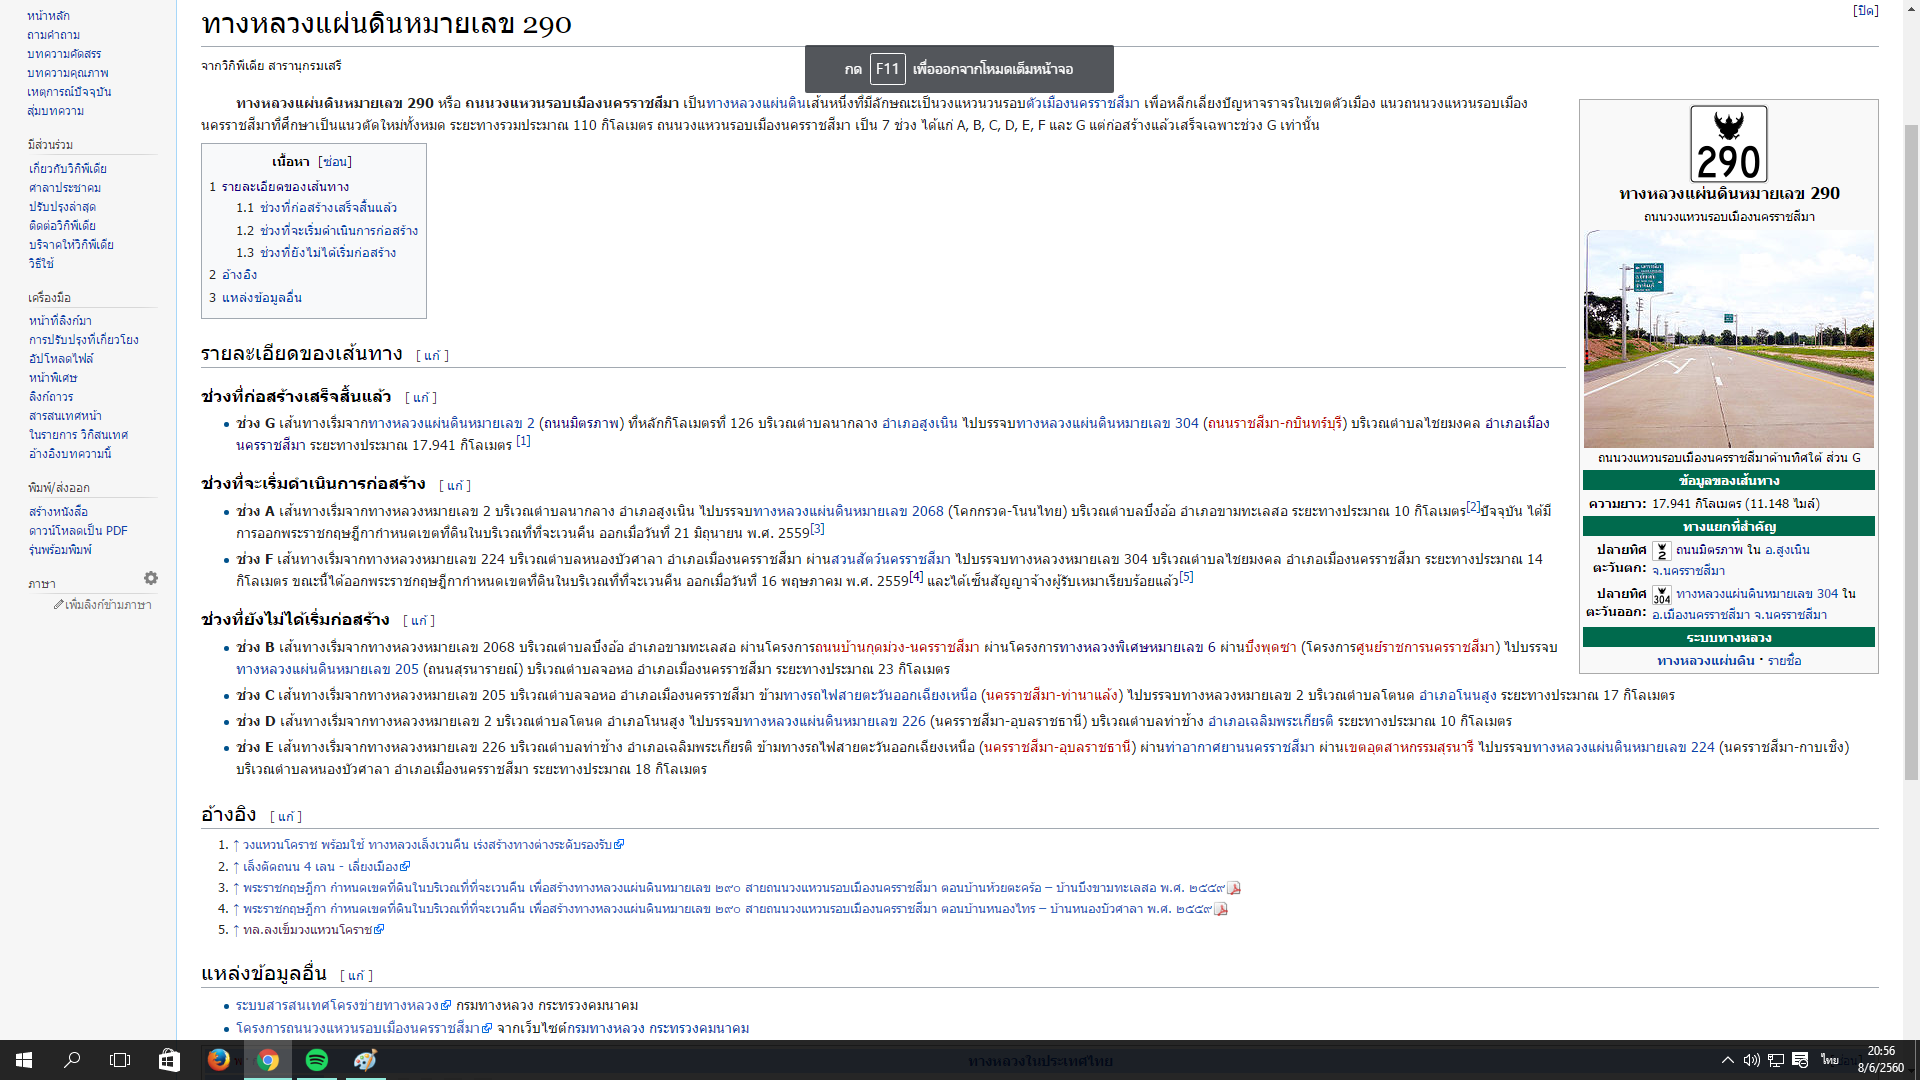Switch to Firefox on taskbar
1920x1080 pixels.
click(218, 1060)
